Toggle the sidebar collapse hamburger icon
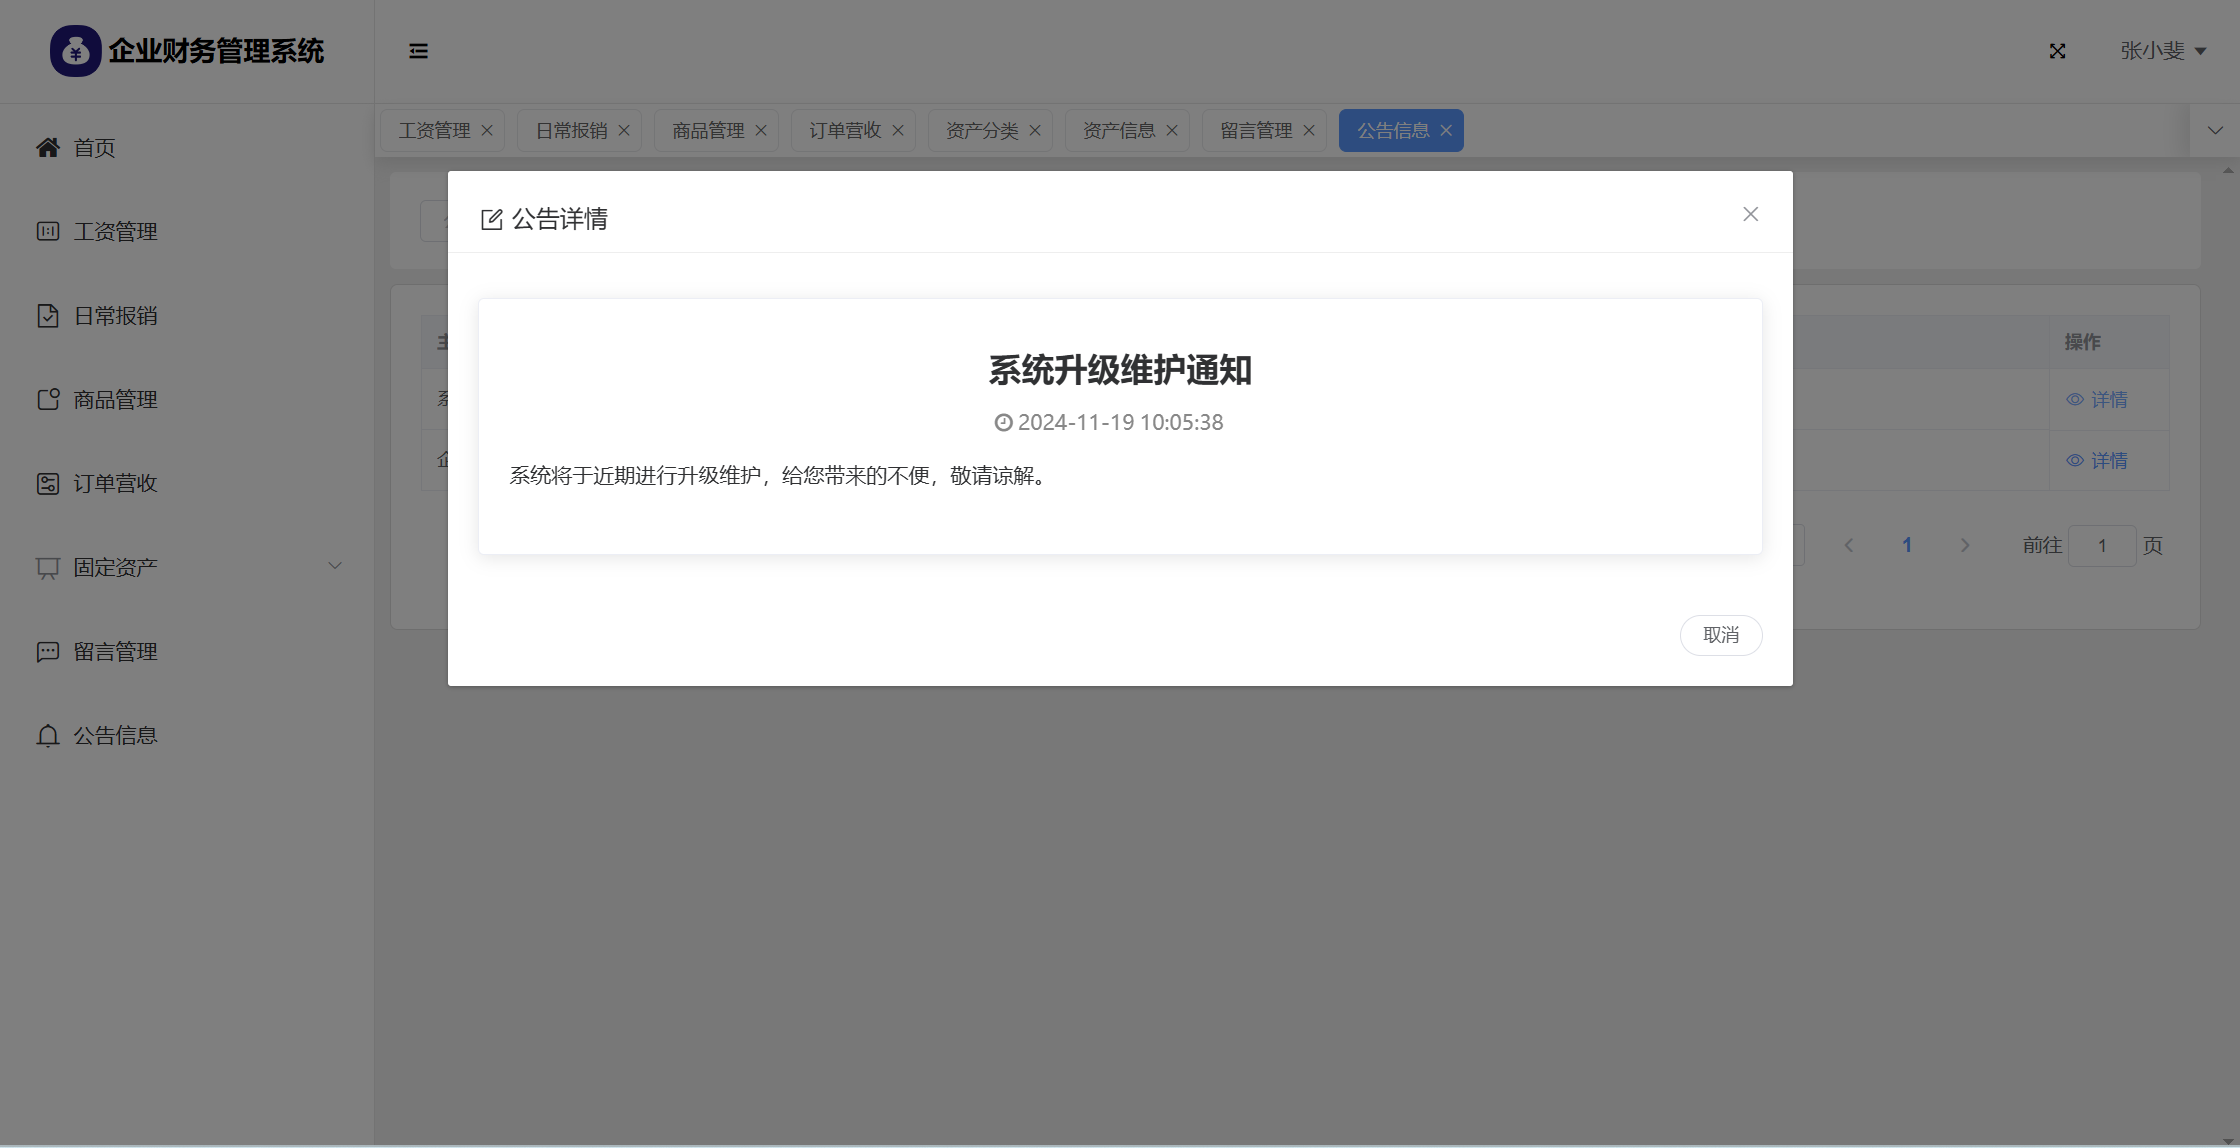2240x1148 pixels. [418, 51]
